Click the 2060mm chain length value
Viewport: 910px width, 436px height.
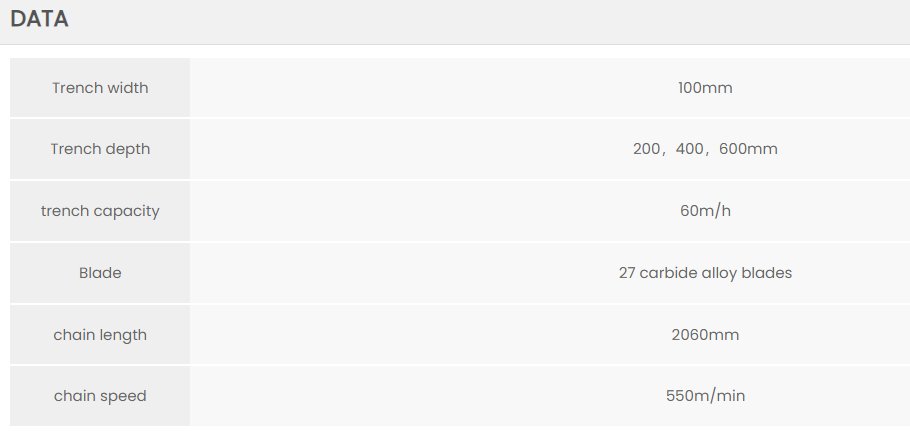(x=705, y=335)
